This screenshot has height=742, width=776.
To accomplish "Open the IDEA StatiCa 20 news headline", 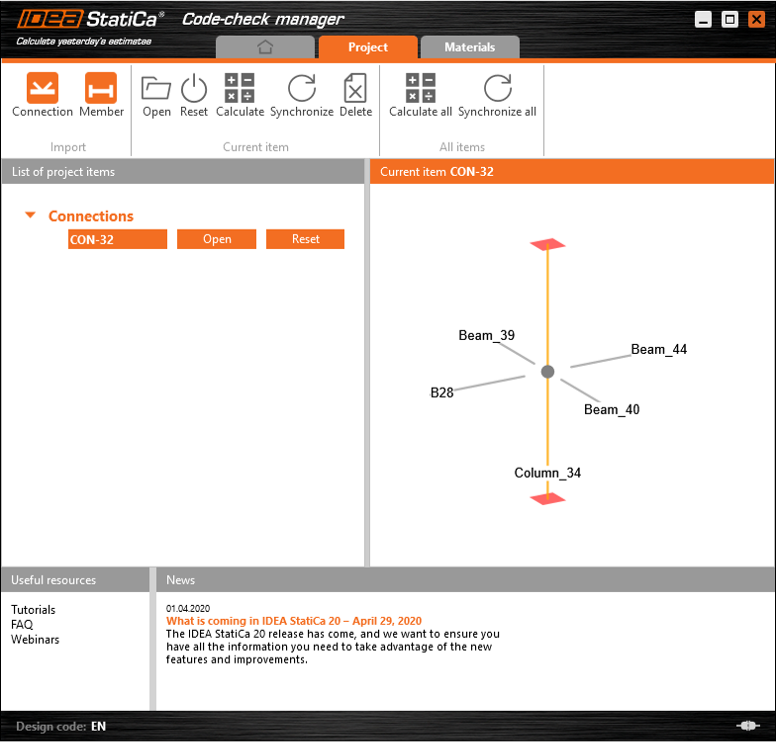I will tap(294, 621).
